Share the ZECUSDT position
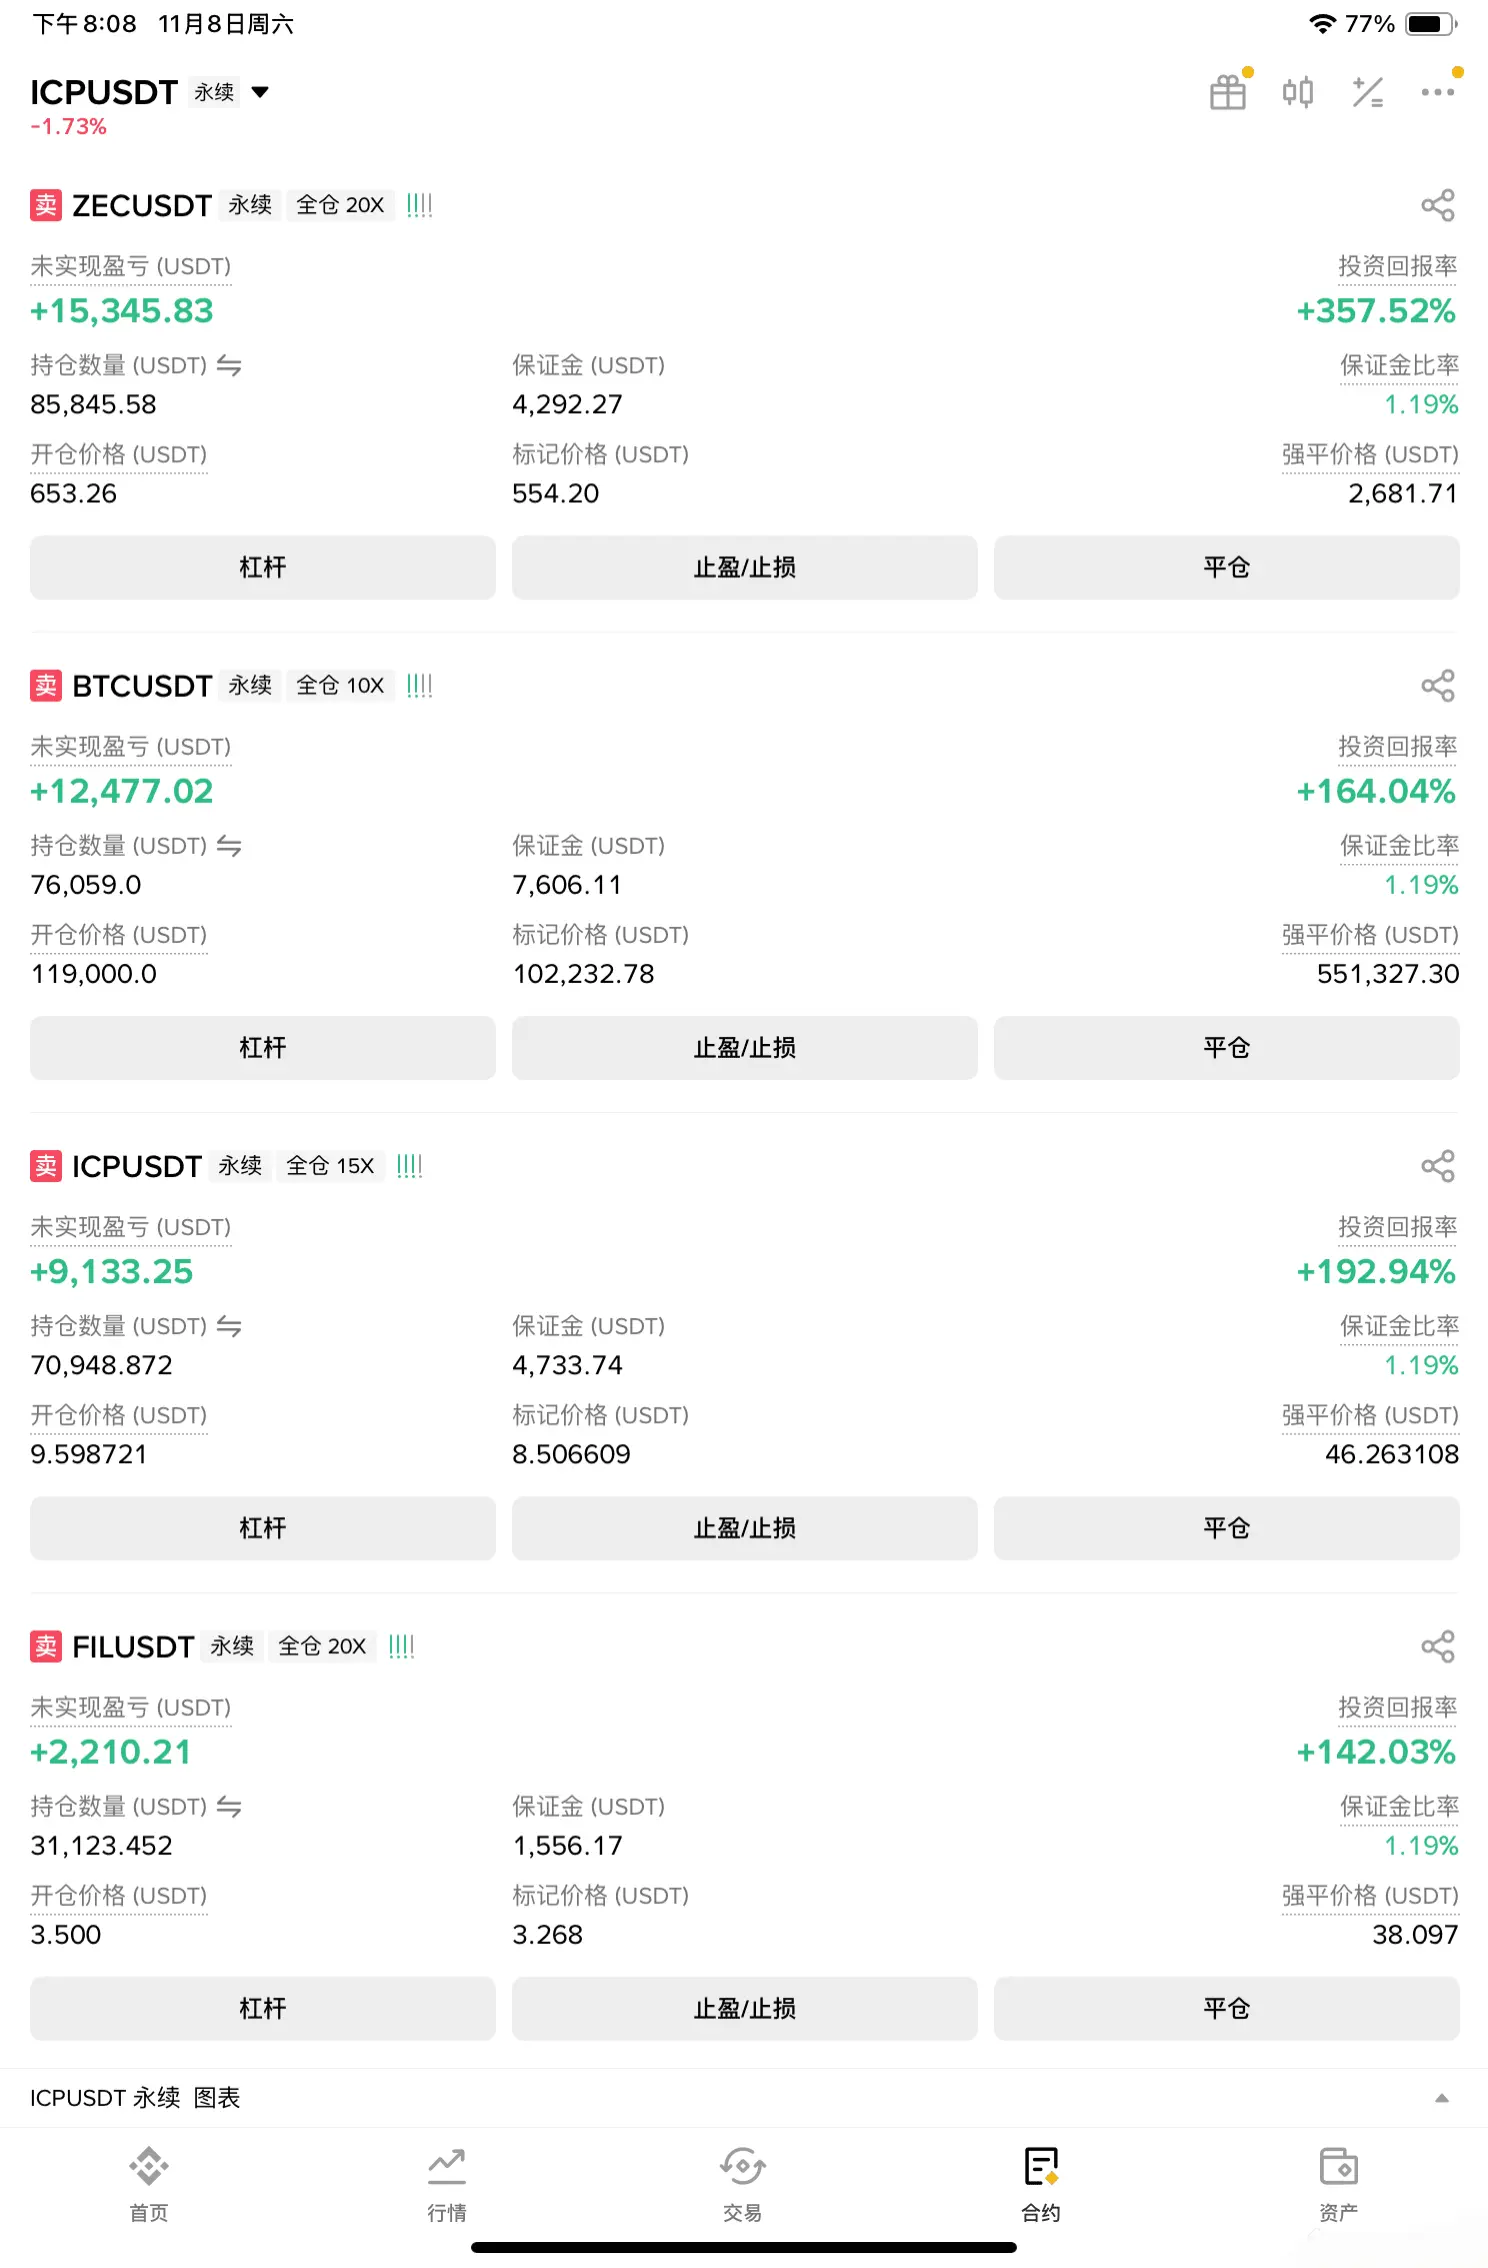Screen dimensions: 1488x2268 click(1438, 206)
